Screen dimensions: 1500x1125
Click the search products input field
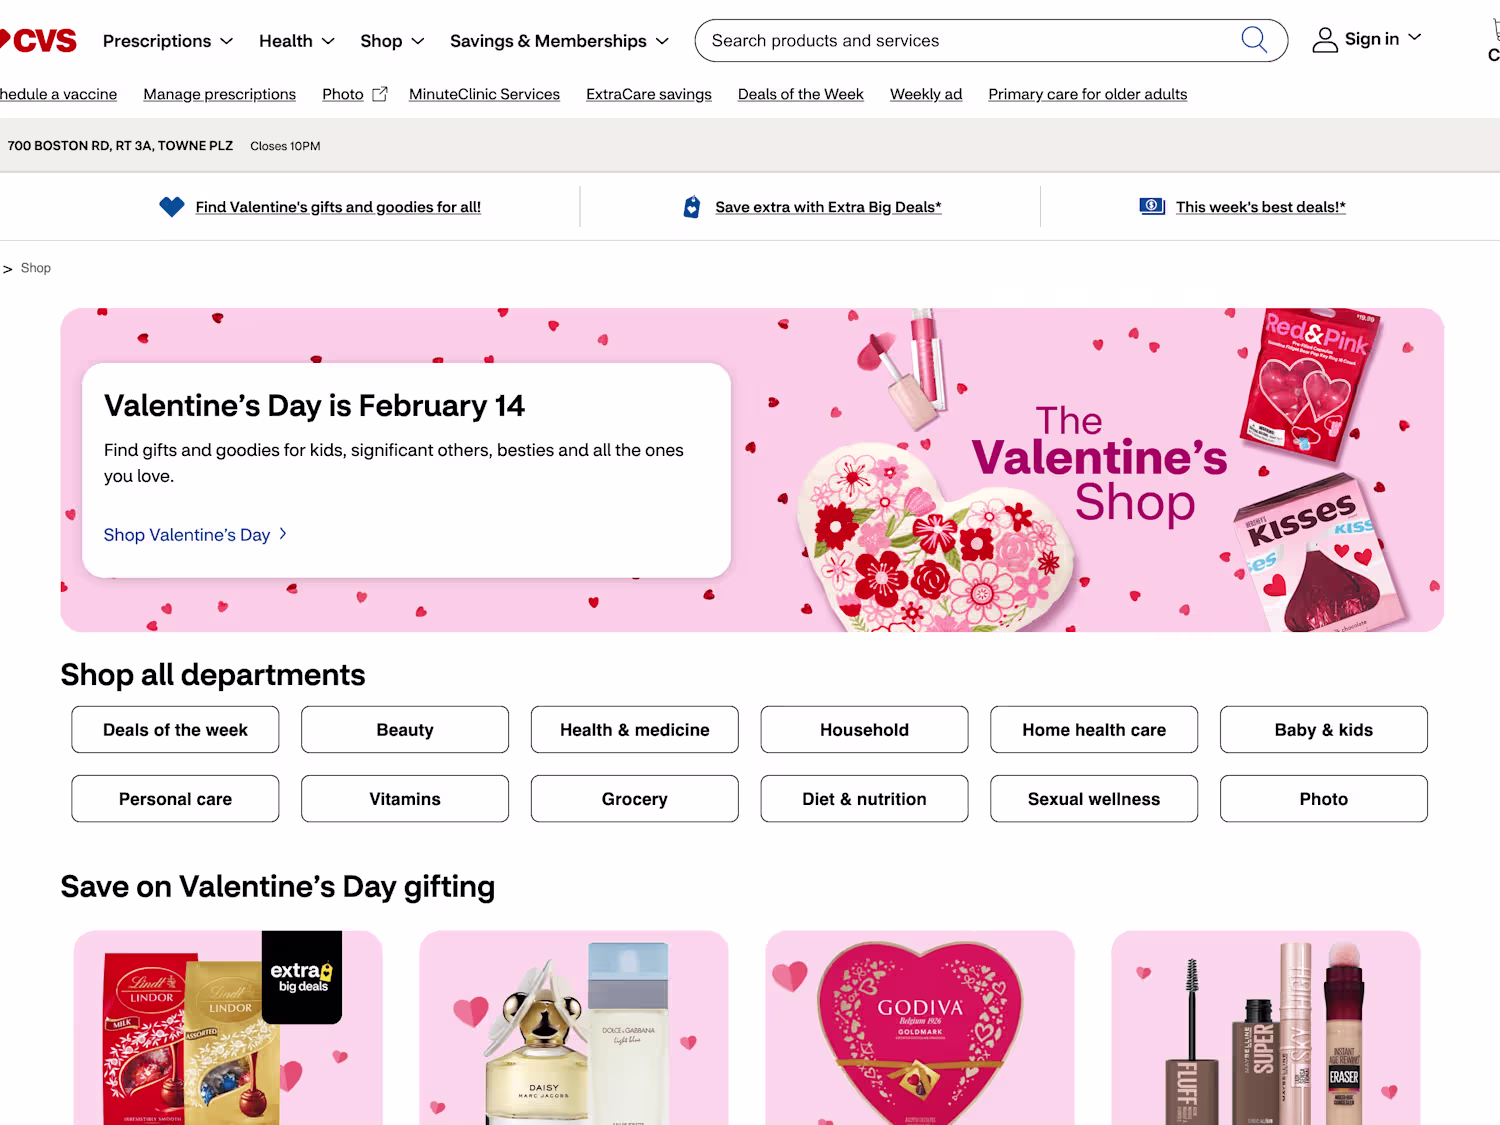point(960,41)
